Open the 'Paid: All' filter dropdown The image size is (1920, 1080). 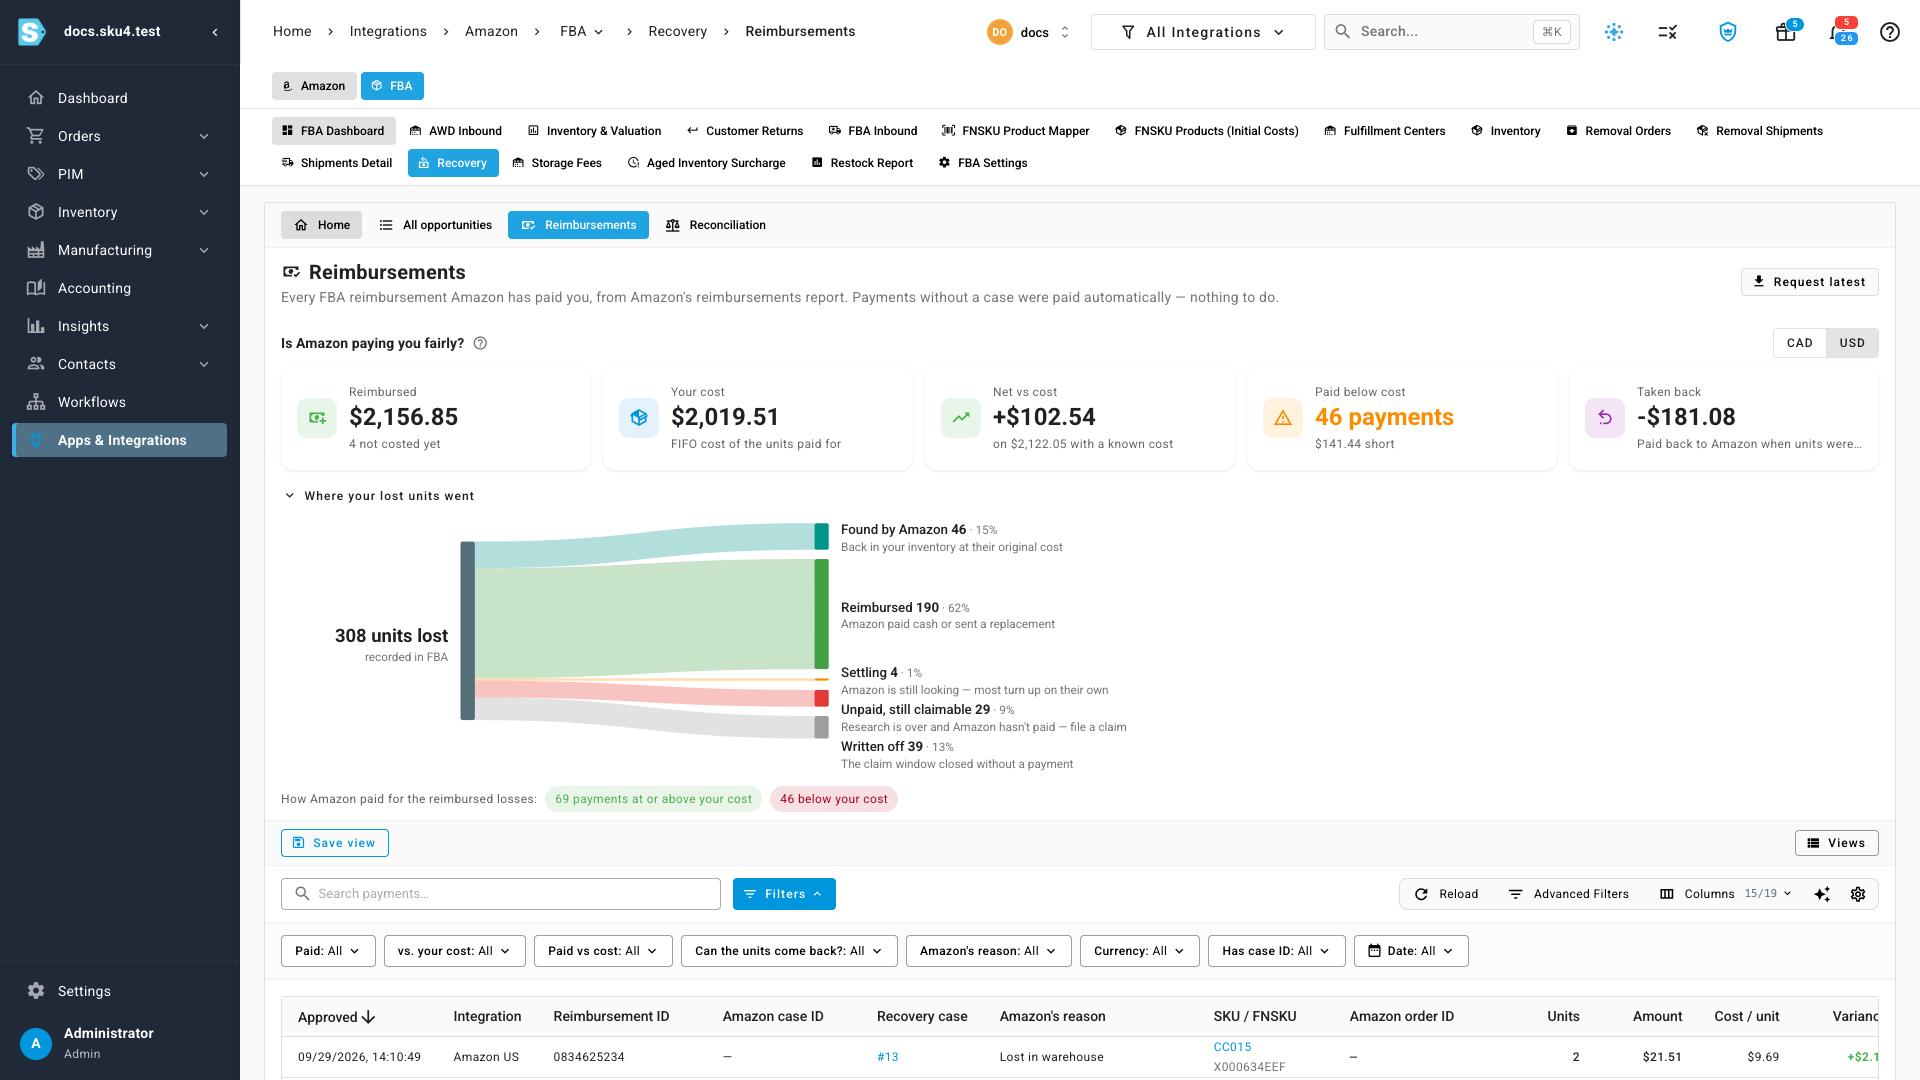328,951
